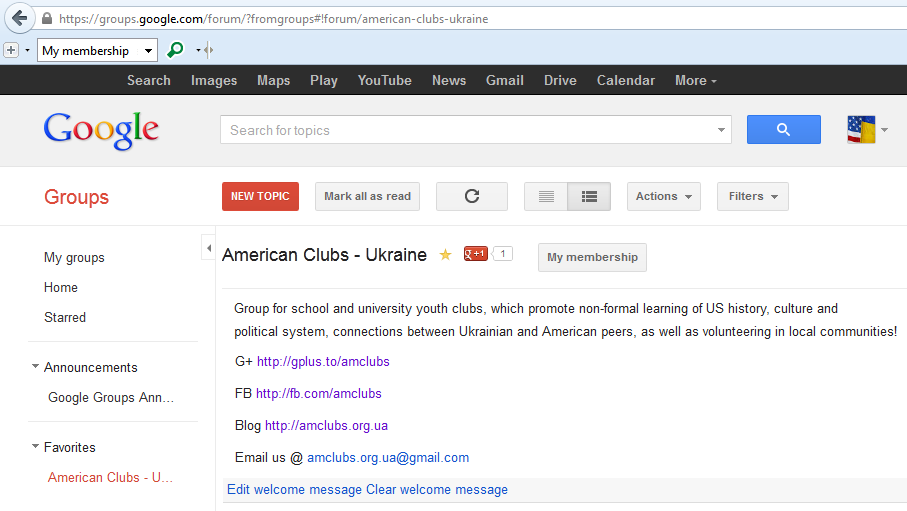Open American Clubs - U... favorite

click(x=110, y=477)
